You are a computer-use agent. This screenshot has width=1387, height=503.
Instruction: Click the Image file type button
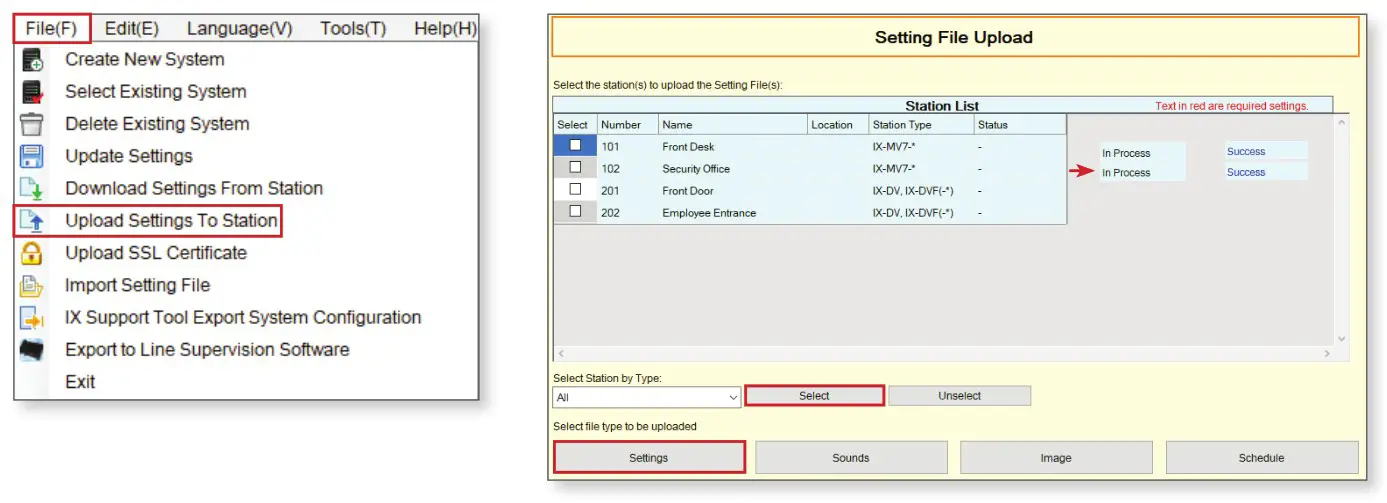point(1056,458)
